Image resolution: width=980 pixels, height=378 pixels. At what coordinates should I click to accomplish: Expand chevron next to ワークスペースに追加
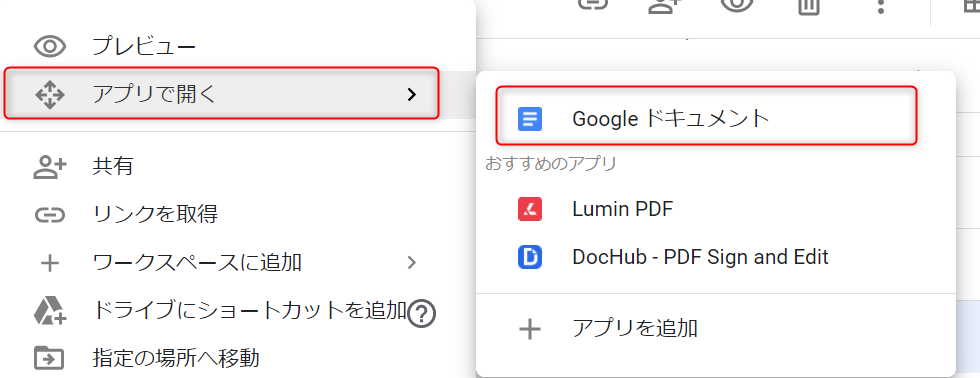tap(411, 262)
